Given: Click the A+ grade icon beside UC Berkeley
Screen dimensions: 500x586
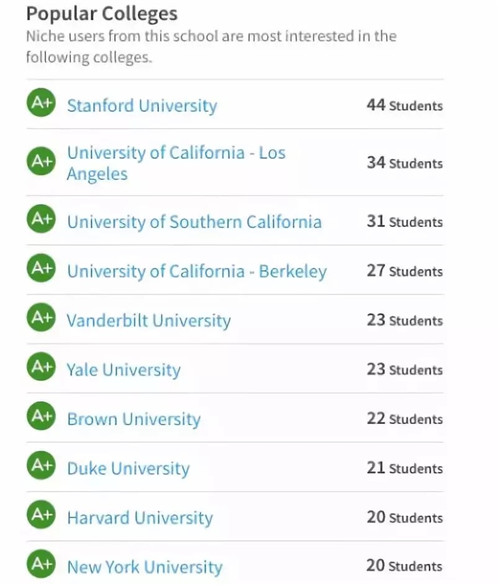Looking at the screenshot, I should click(x=41, y=268).
